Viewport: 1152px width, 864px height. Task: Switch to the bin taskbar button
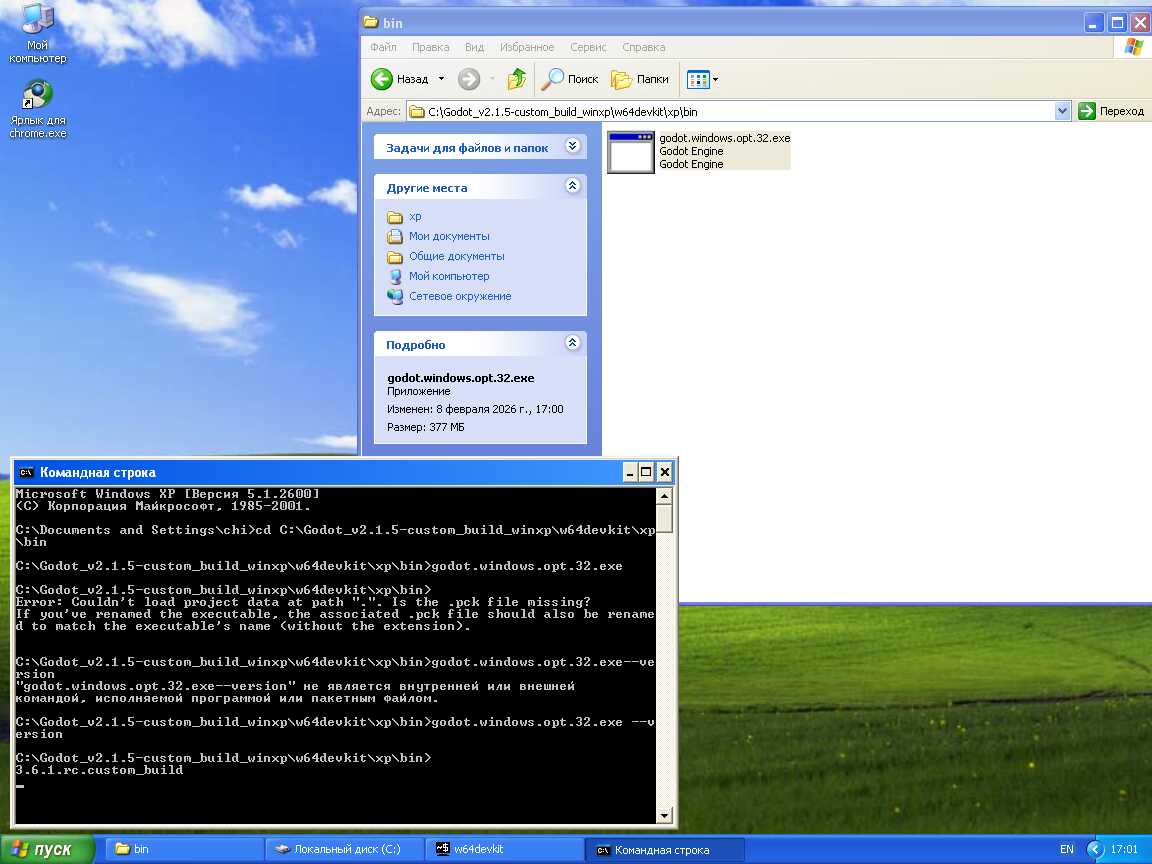pyautogui.click(x=184, y=849)
